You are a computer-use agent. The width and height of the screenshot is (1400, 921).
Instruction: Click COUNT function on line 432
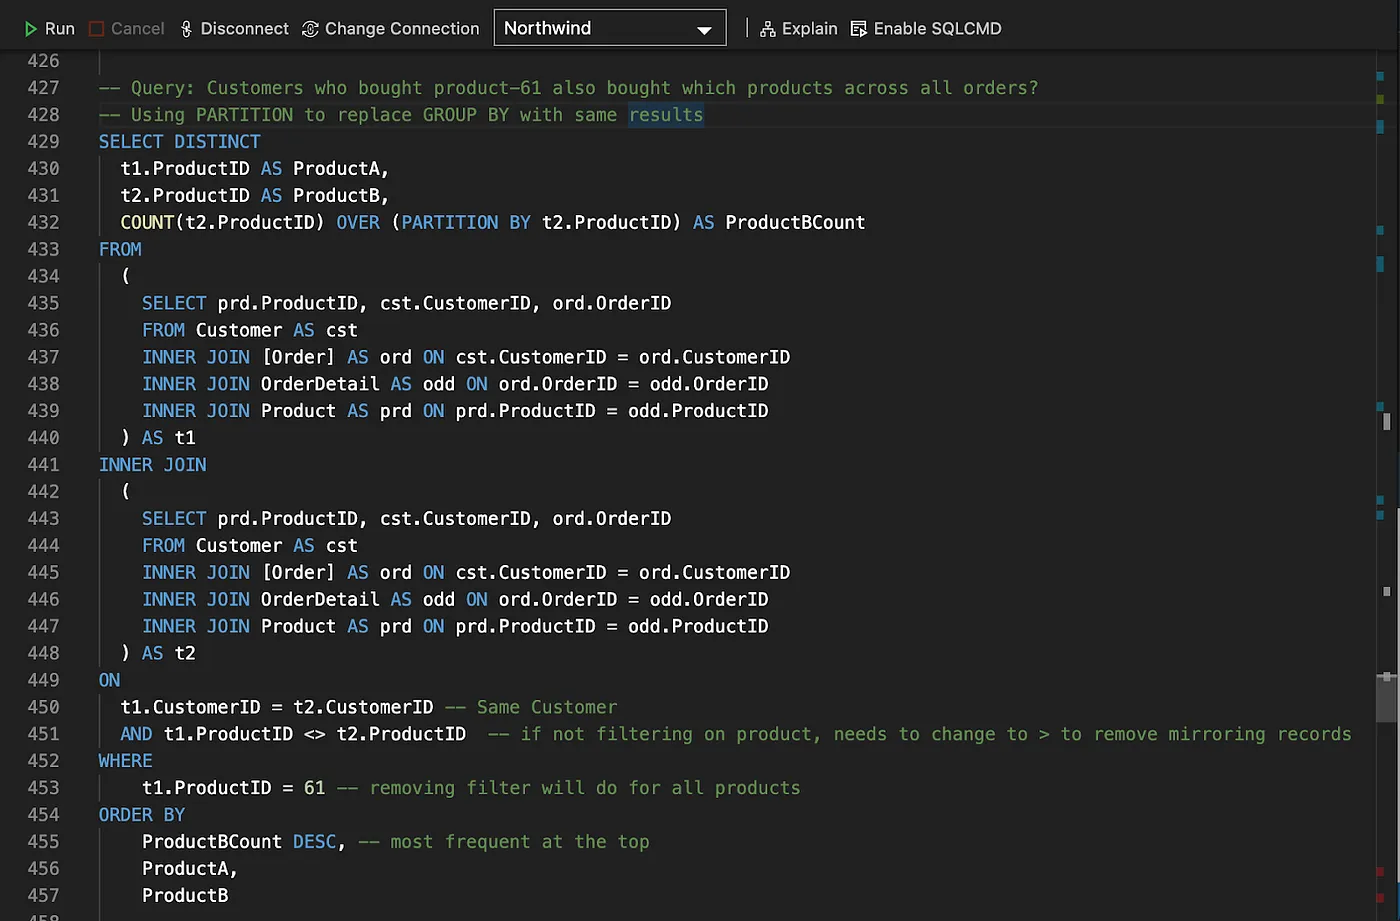click(147, 223)
